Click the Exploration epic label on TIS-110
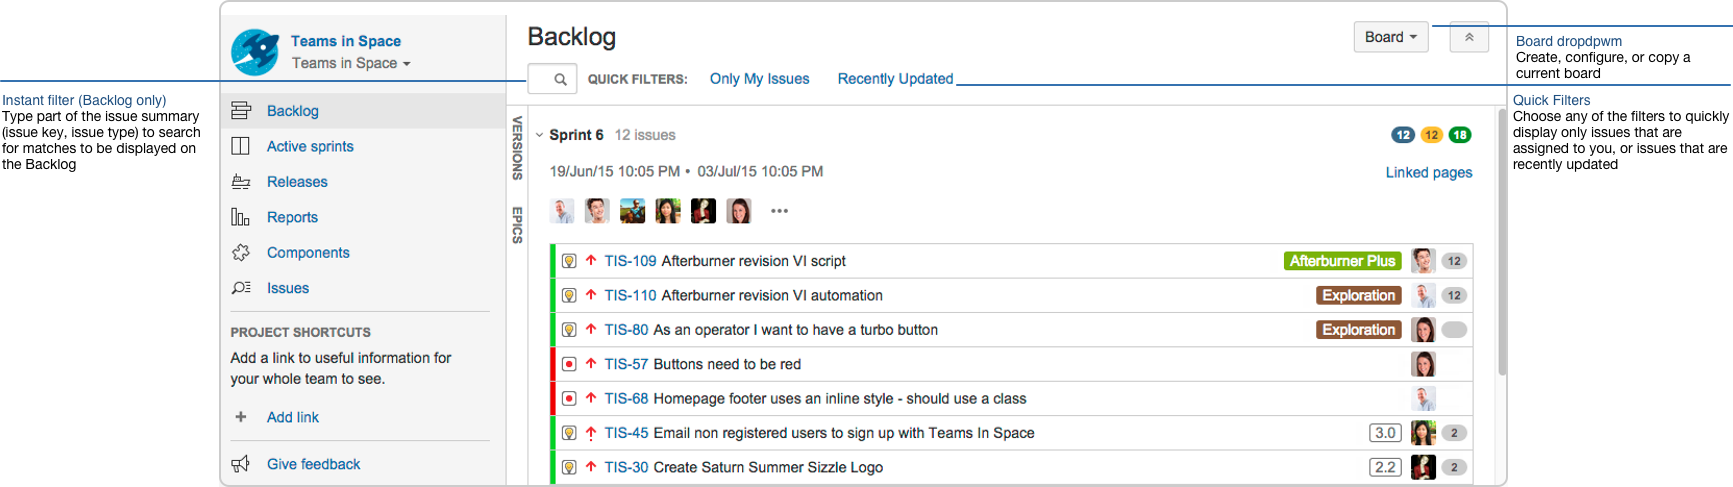Screen dimensions: 1733x487 [x=1359, y=295]
